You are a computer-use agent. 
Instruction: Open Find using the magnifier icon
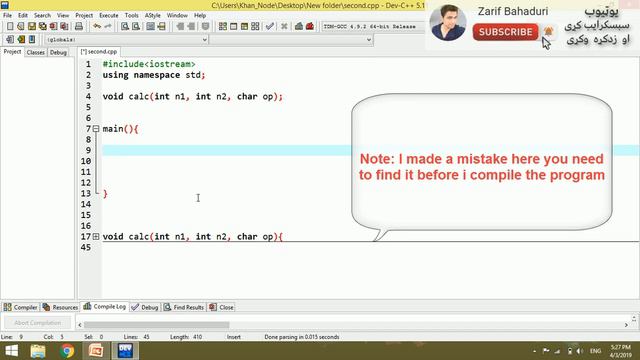(125, 27)
